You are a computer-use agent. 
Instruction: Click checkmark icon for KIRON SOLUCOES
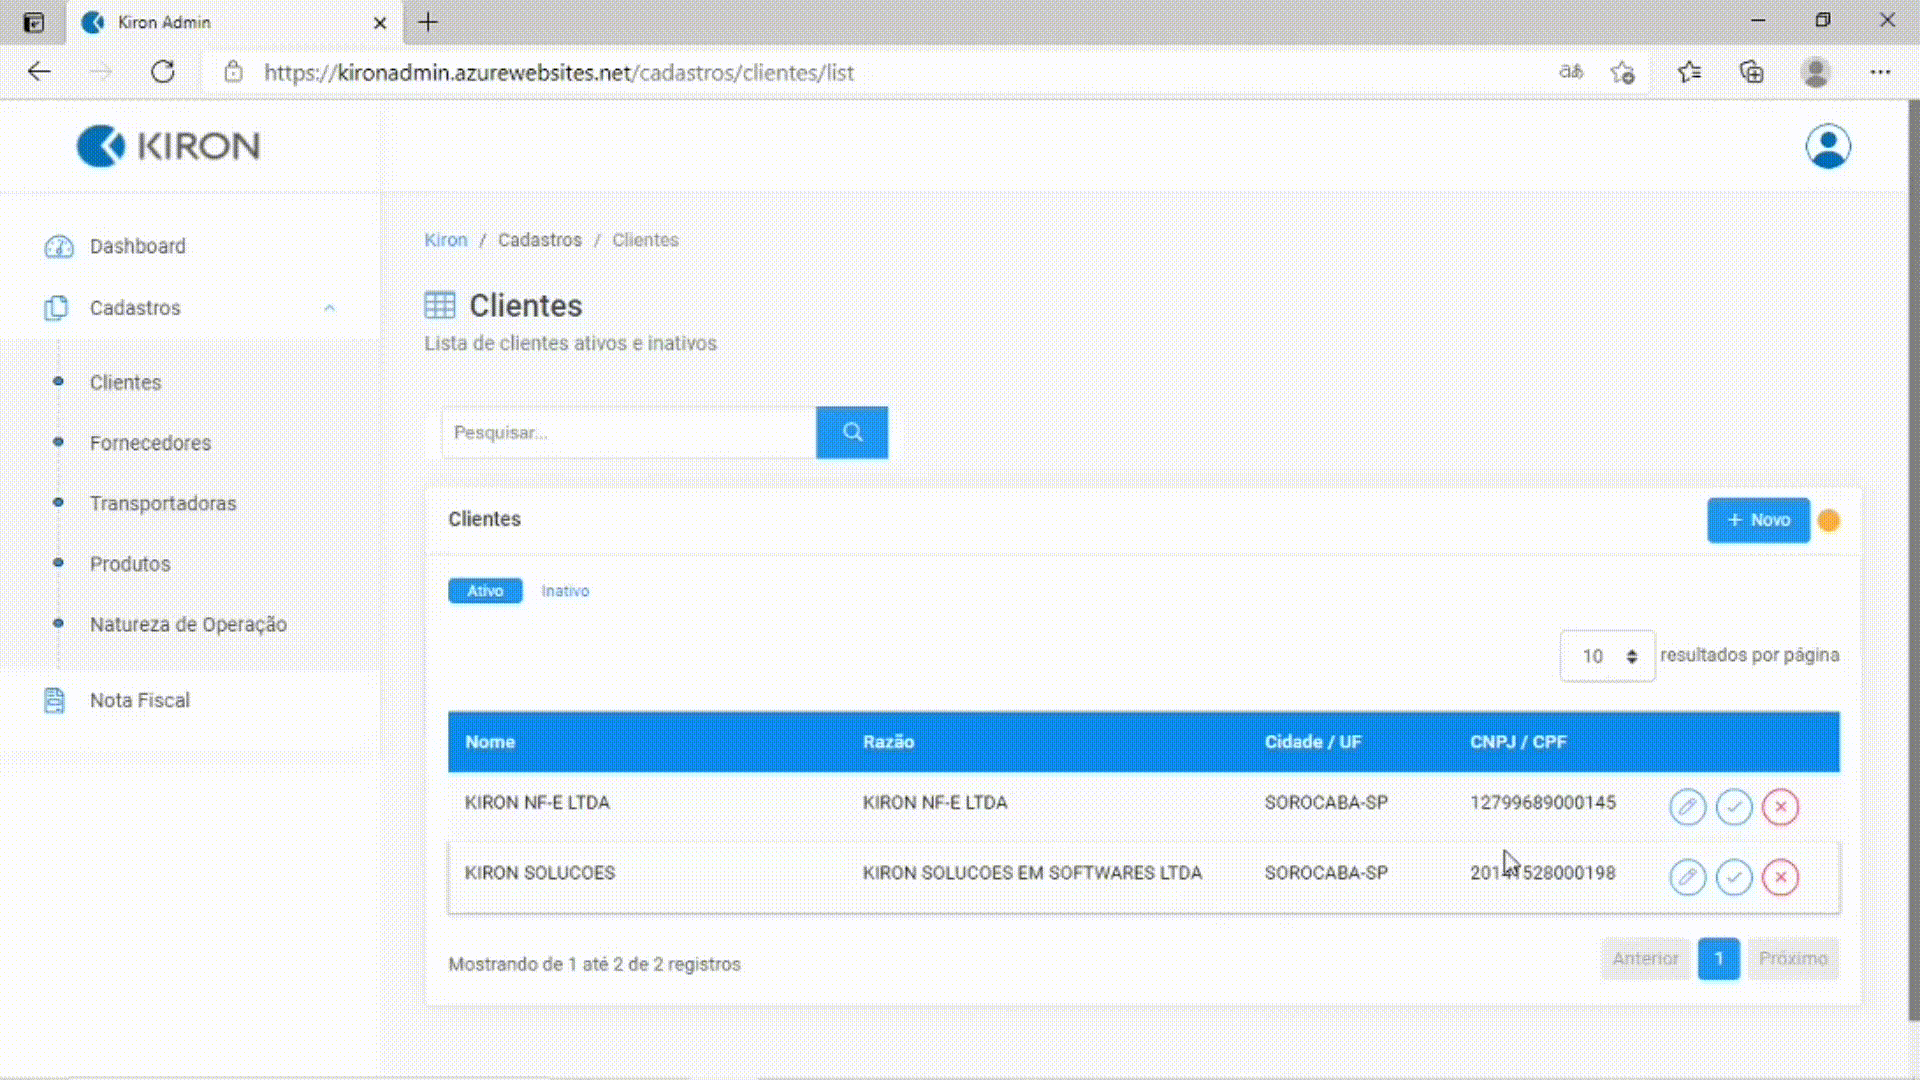[x=1734, y=877]
